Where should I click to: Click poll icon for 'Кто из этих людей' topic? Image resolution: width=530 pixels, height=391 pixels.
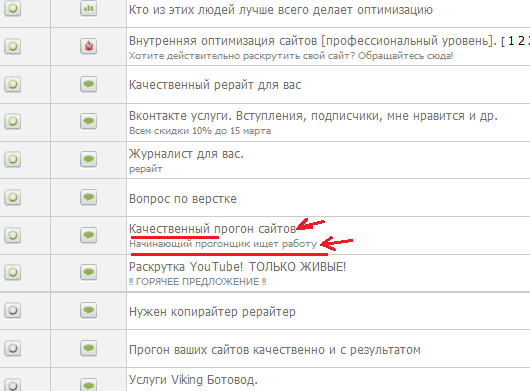[x=89, y=8]
